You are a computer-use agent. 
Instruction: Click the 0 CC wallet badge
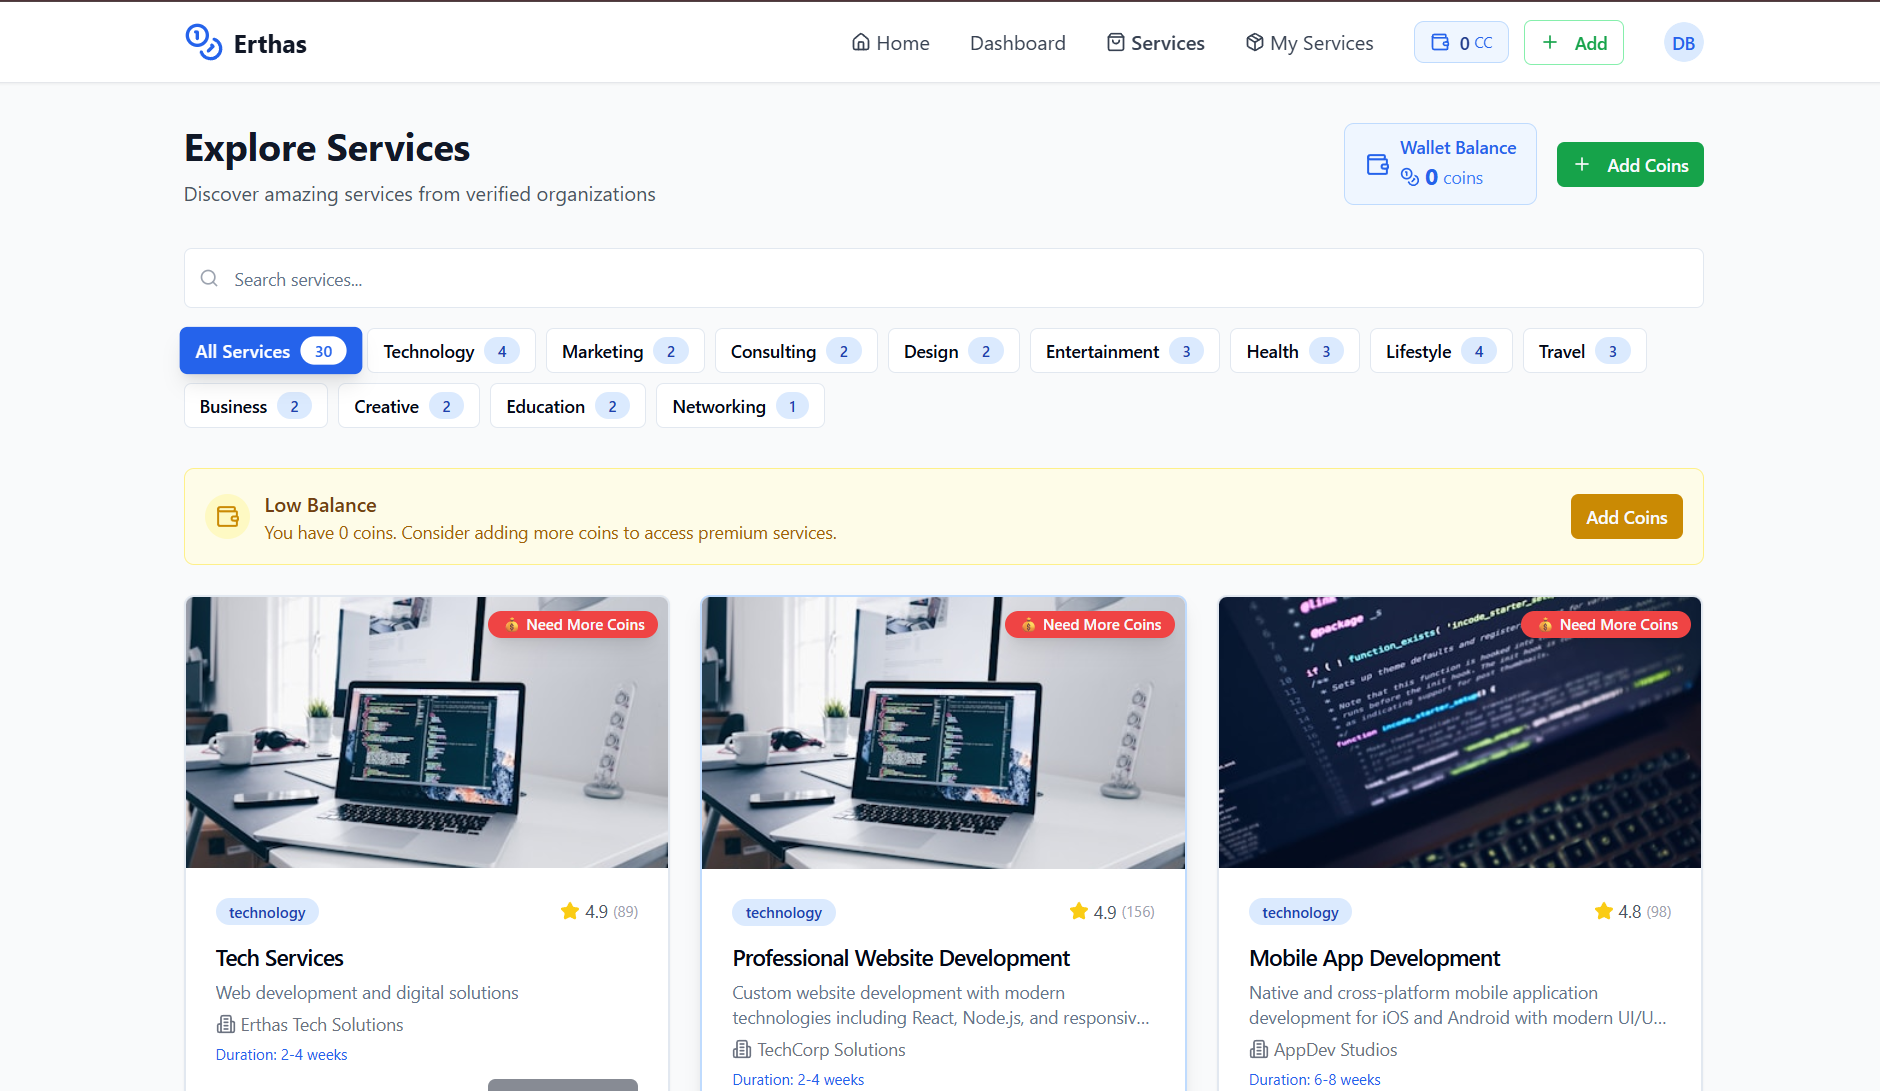[1461, 42]
